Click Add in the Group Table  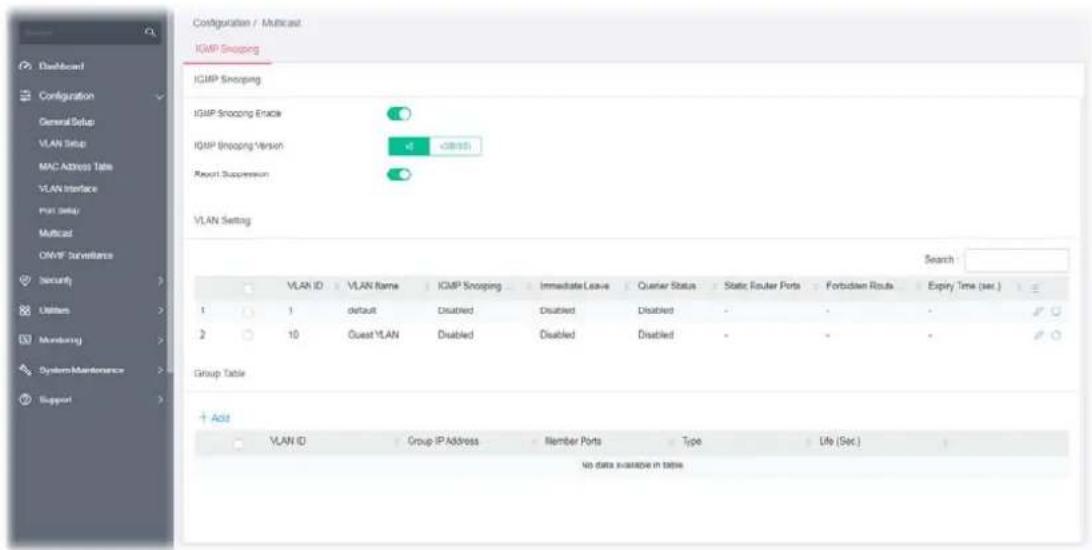click(x=215, y=418)
